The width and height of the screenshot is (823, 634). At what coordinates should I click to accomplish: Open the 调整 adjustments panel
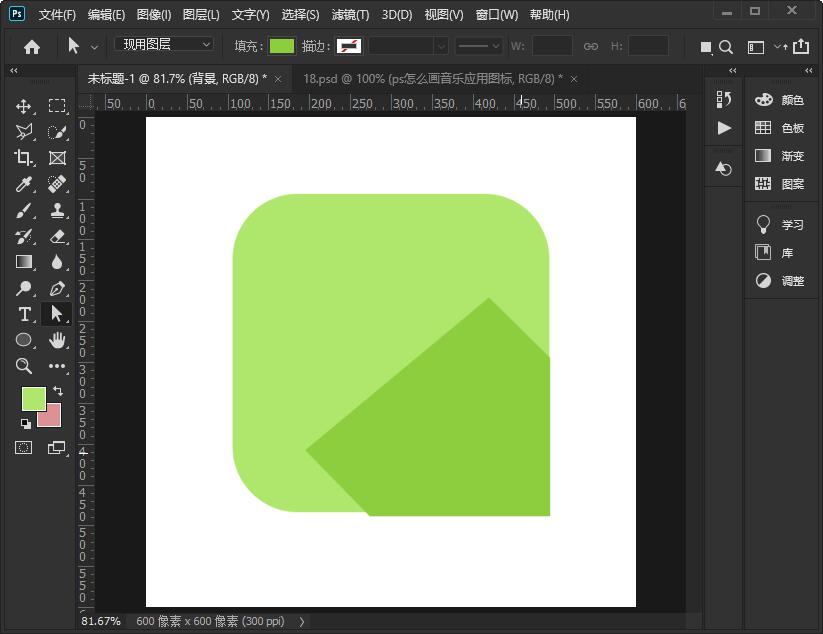(781, 281)
